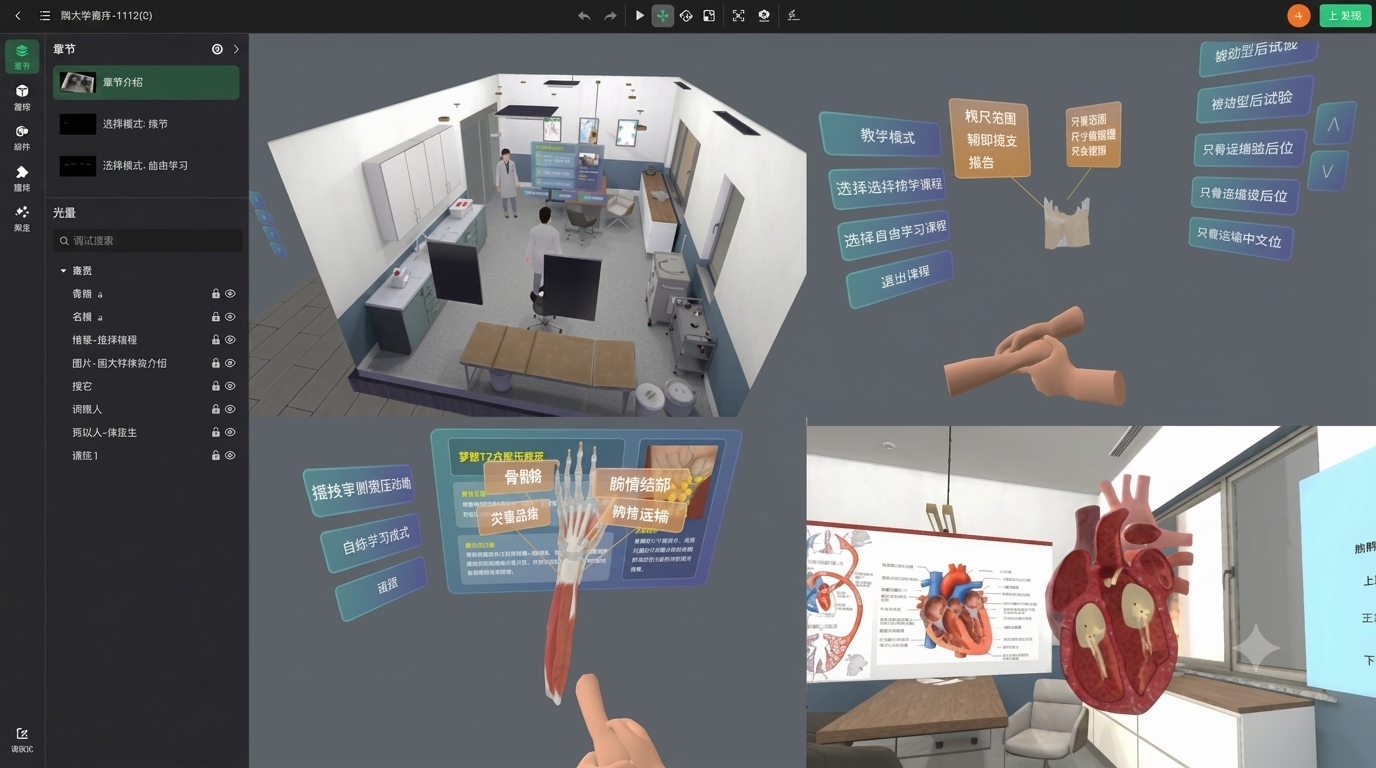The height and width of the screenshot is (768, 1376).
Task: Click the redo arrow in the top toolbar
Action: 610,16
